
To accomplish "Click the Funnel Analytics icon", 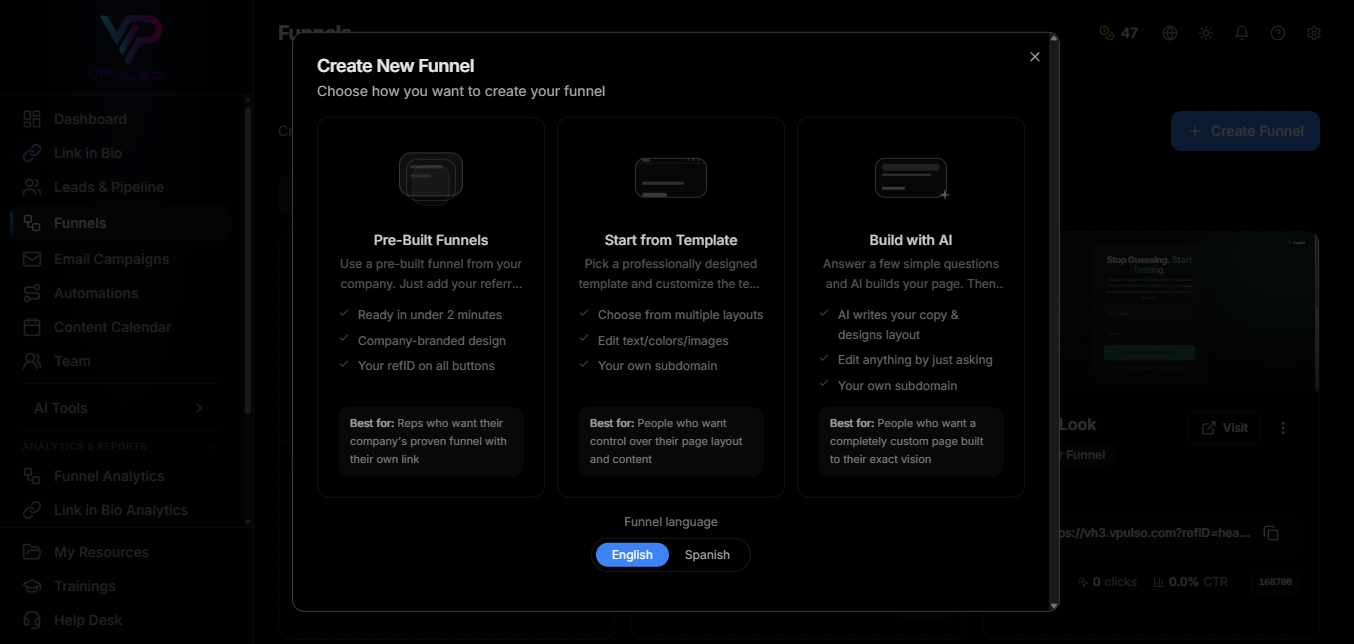I will [x=33, y=476].
